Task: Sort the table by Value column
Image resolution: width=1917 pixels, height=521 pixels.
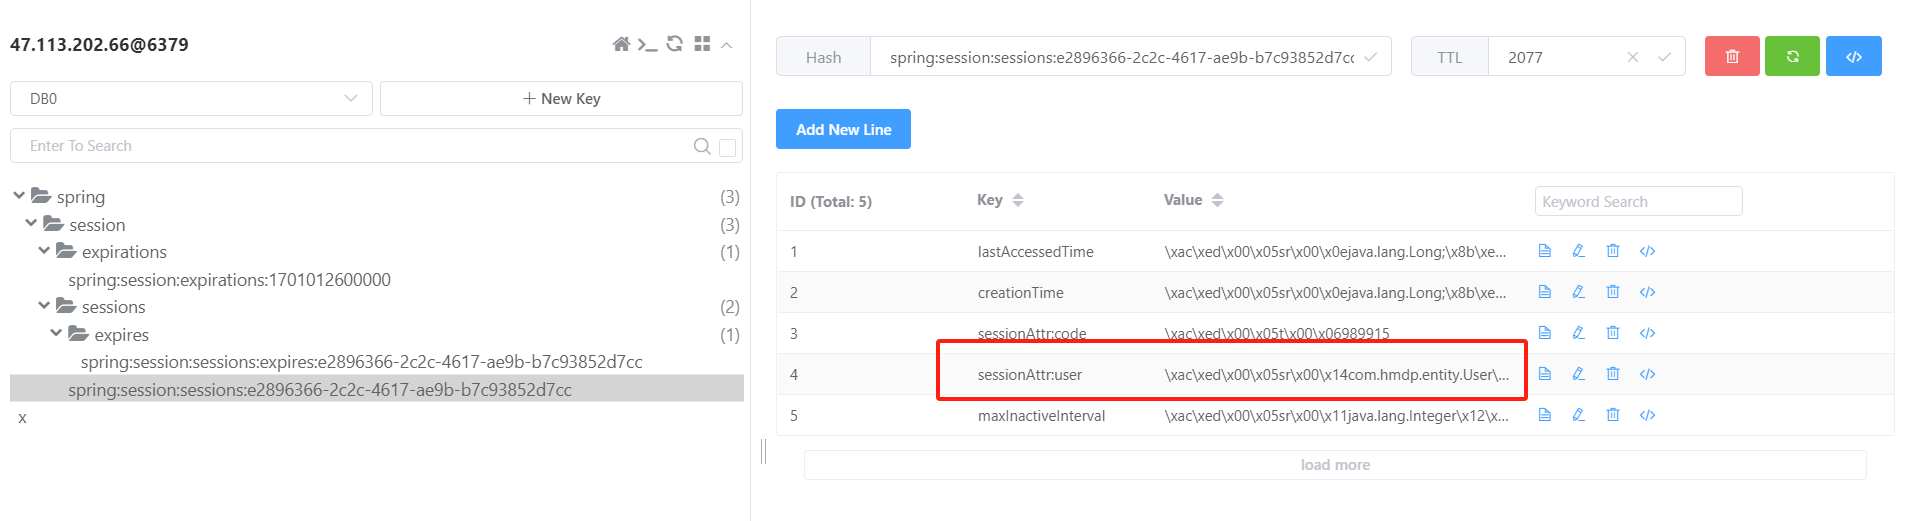Action: point(1217,200)
